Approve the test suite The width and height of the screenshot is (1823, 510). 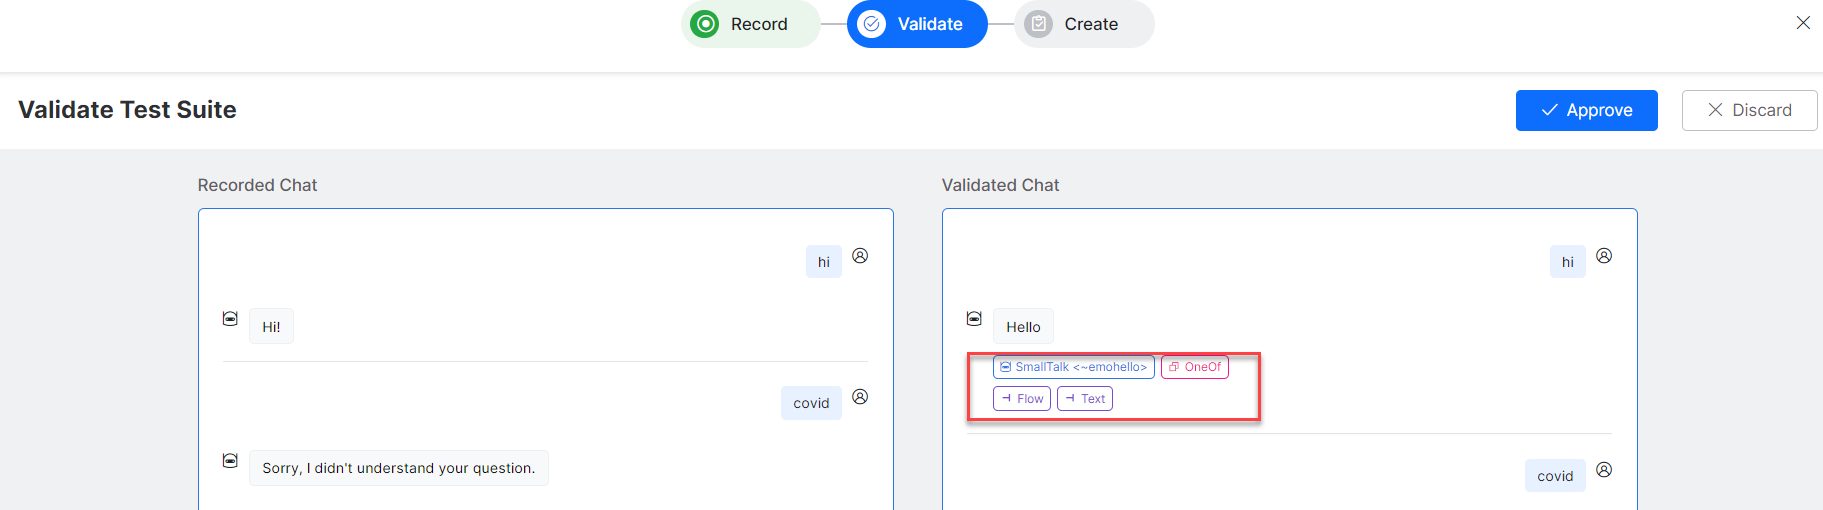coord(1586,110)
